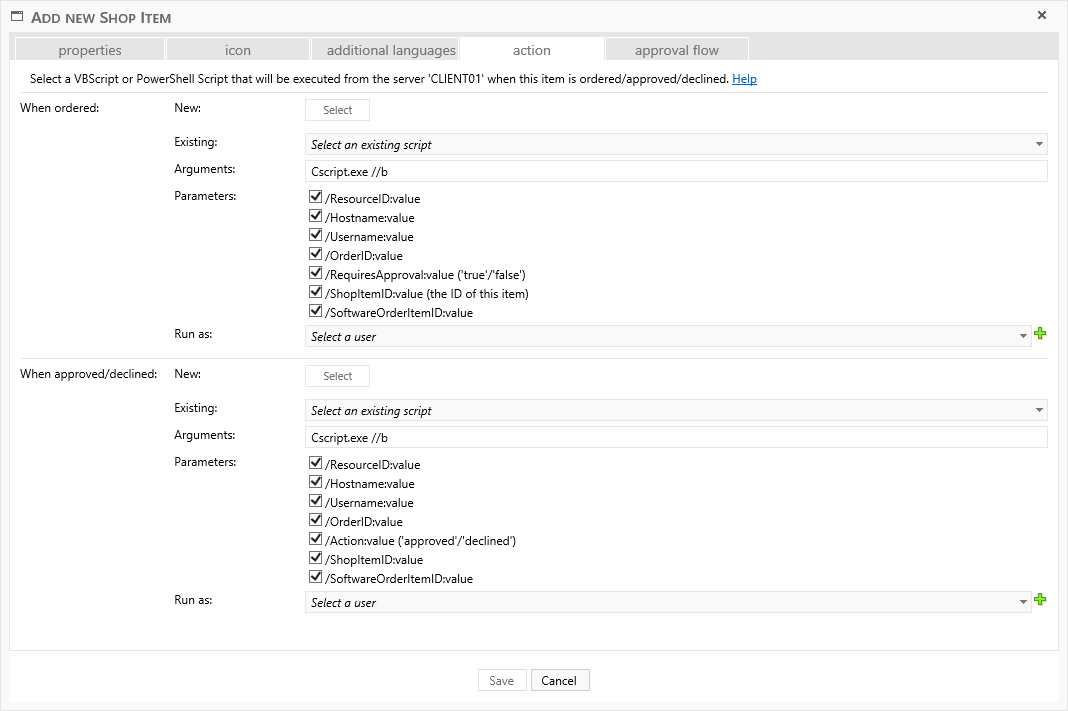Viewport: 1068px width, 711px height.
Task: Close the Add new Shop Item dialog
Action: 1042,15
